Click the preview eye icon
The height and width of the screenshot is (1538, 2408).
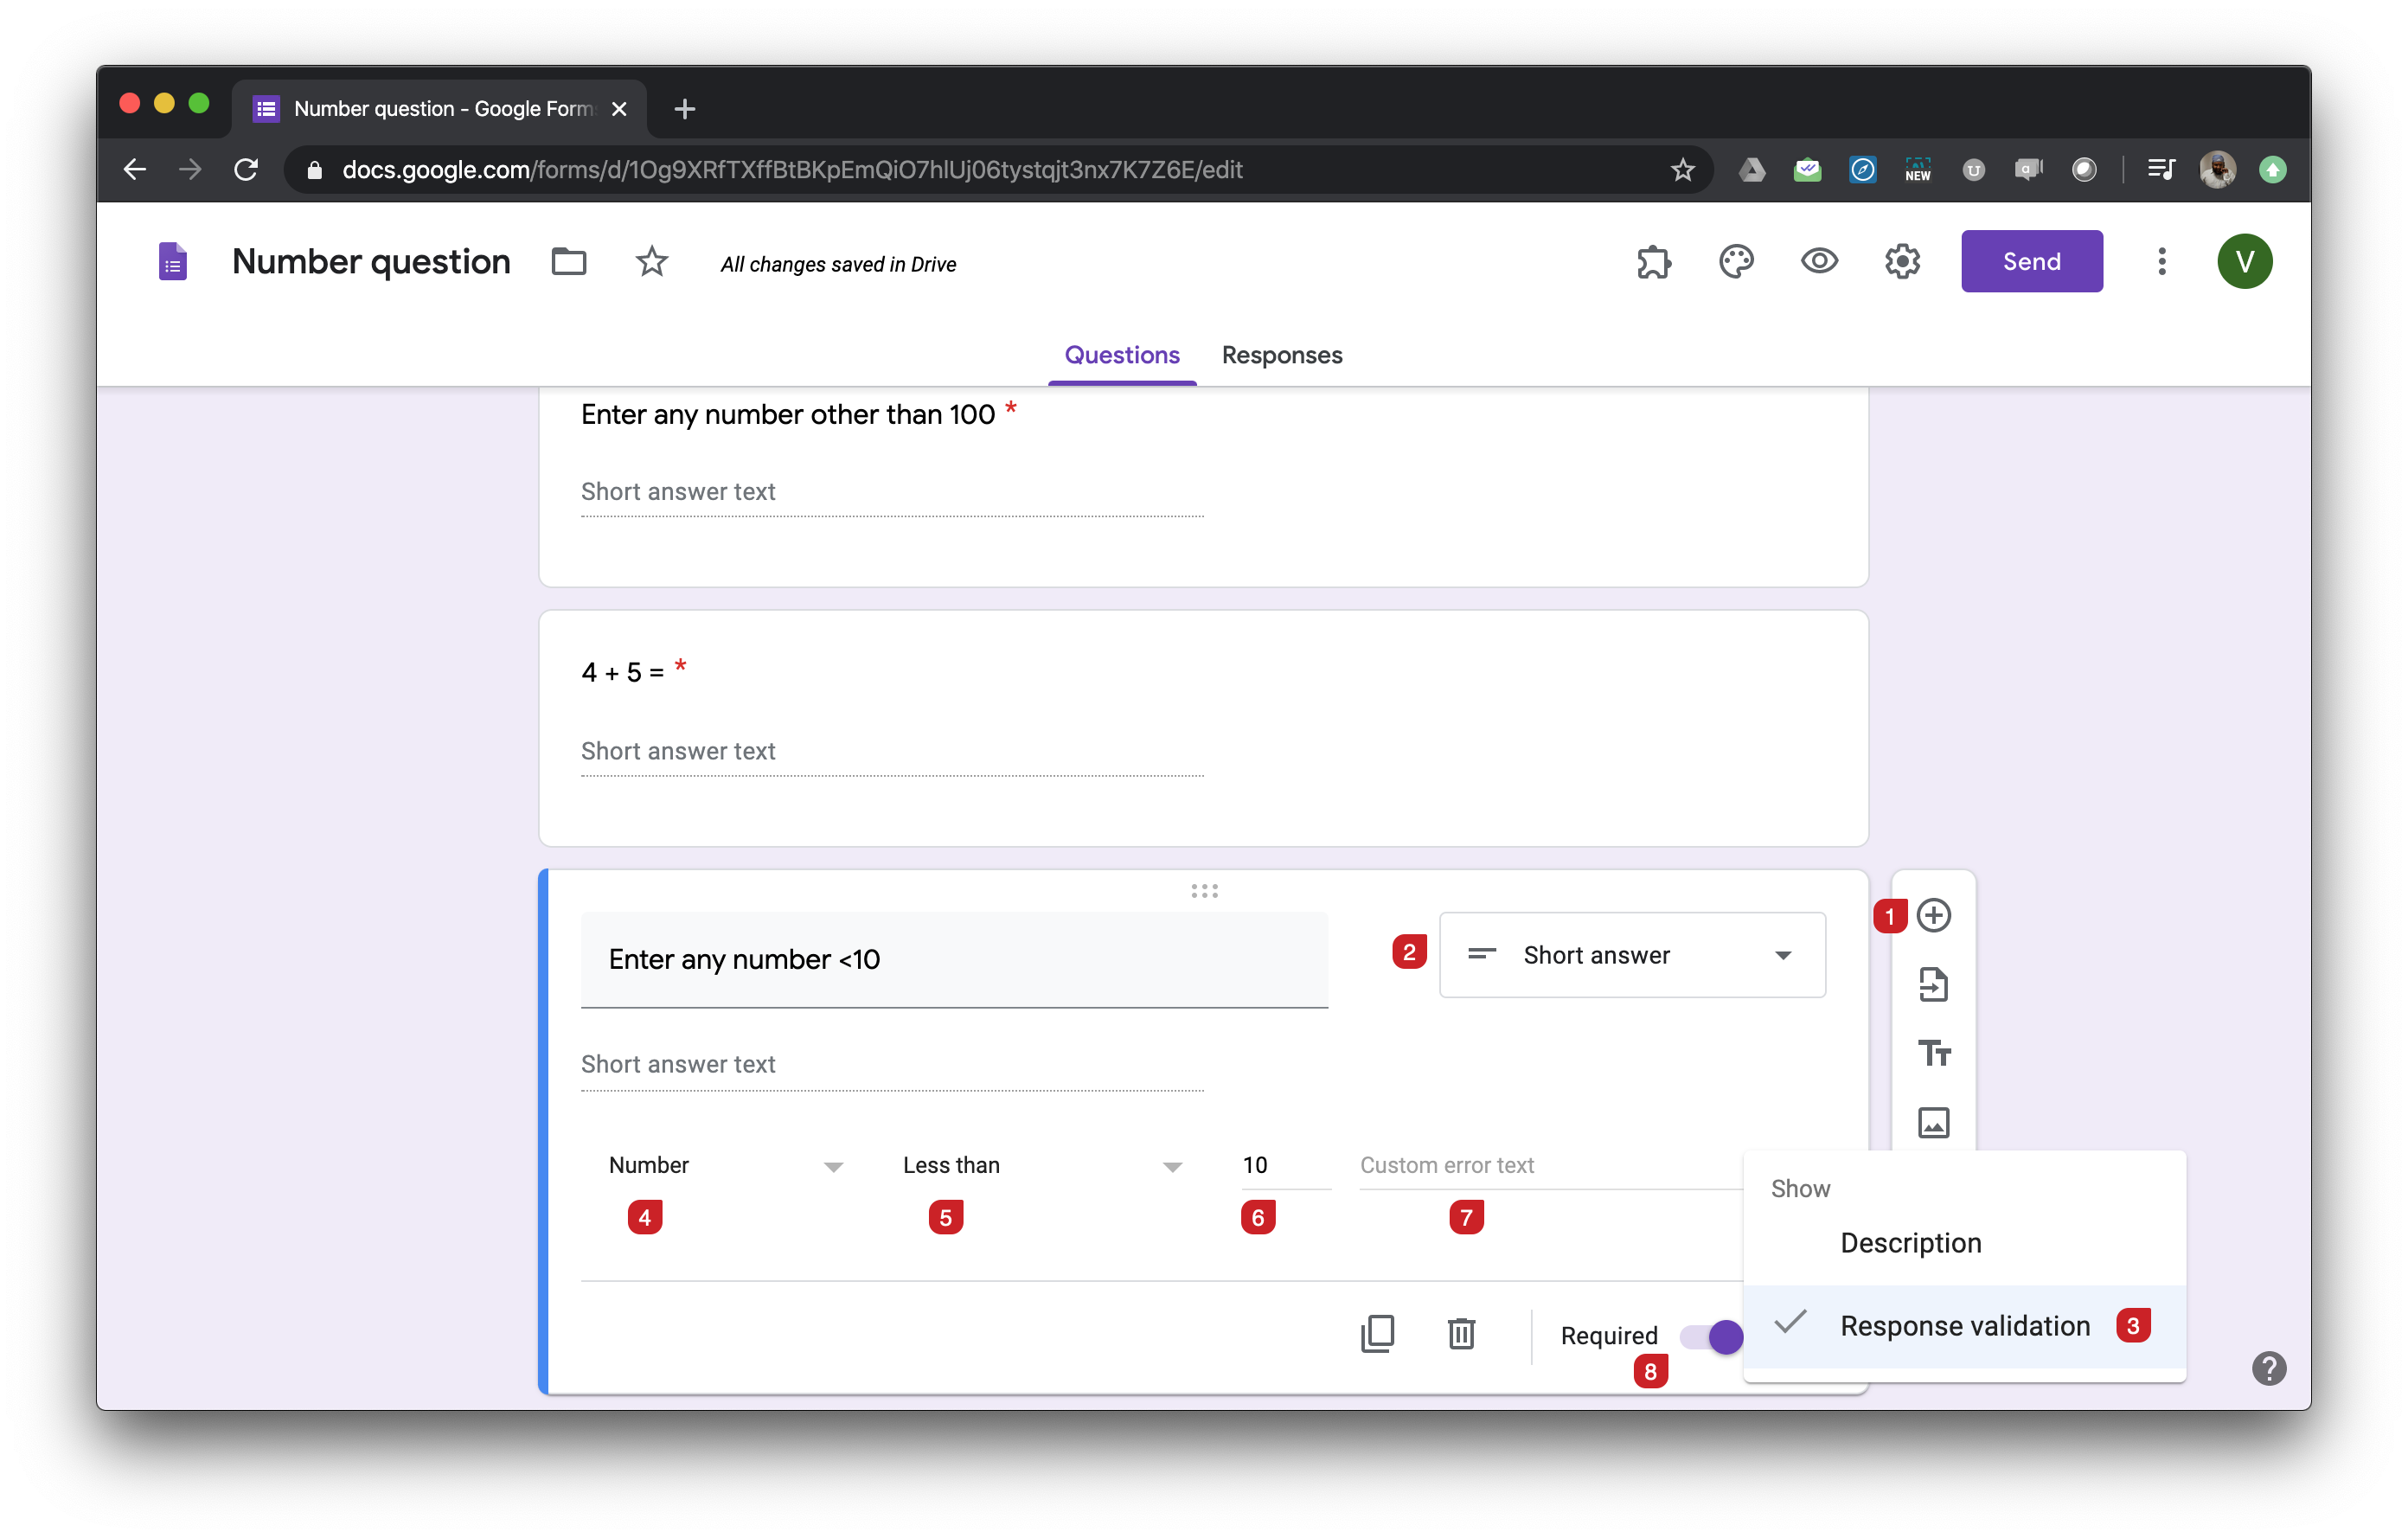tap(1819, 262)
